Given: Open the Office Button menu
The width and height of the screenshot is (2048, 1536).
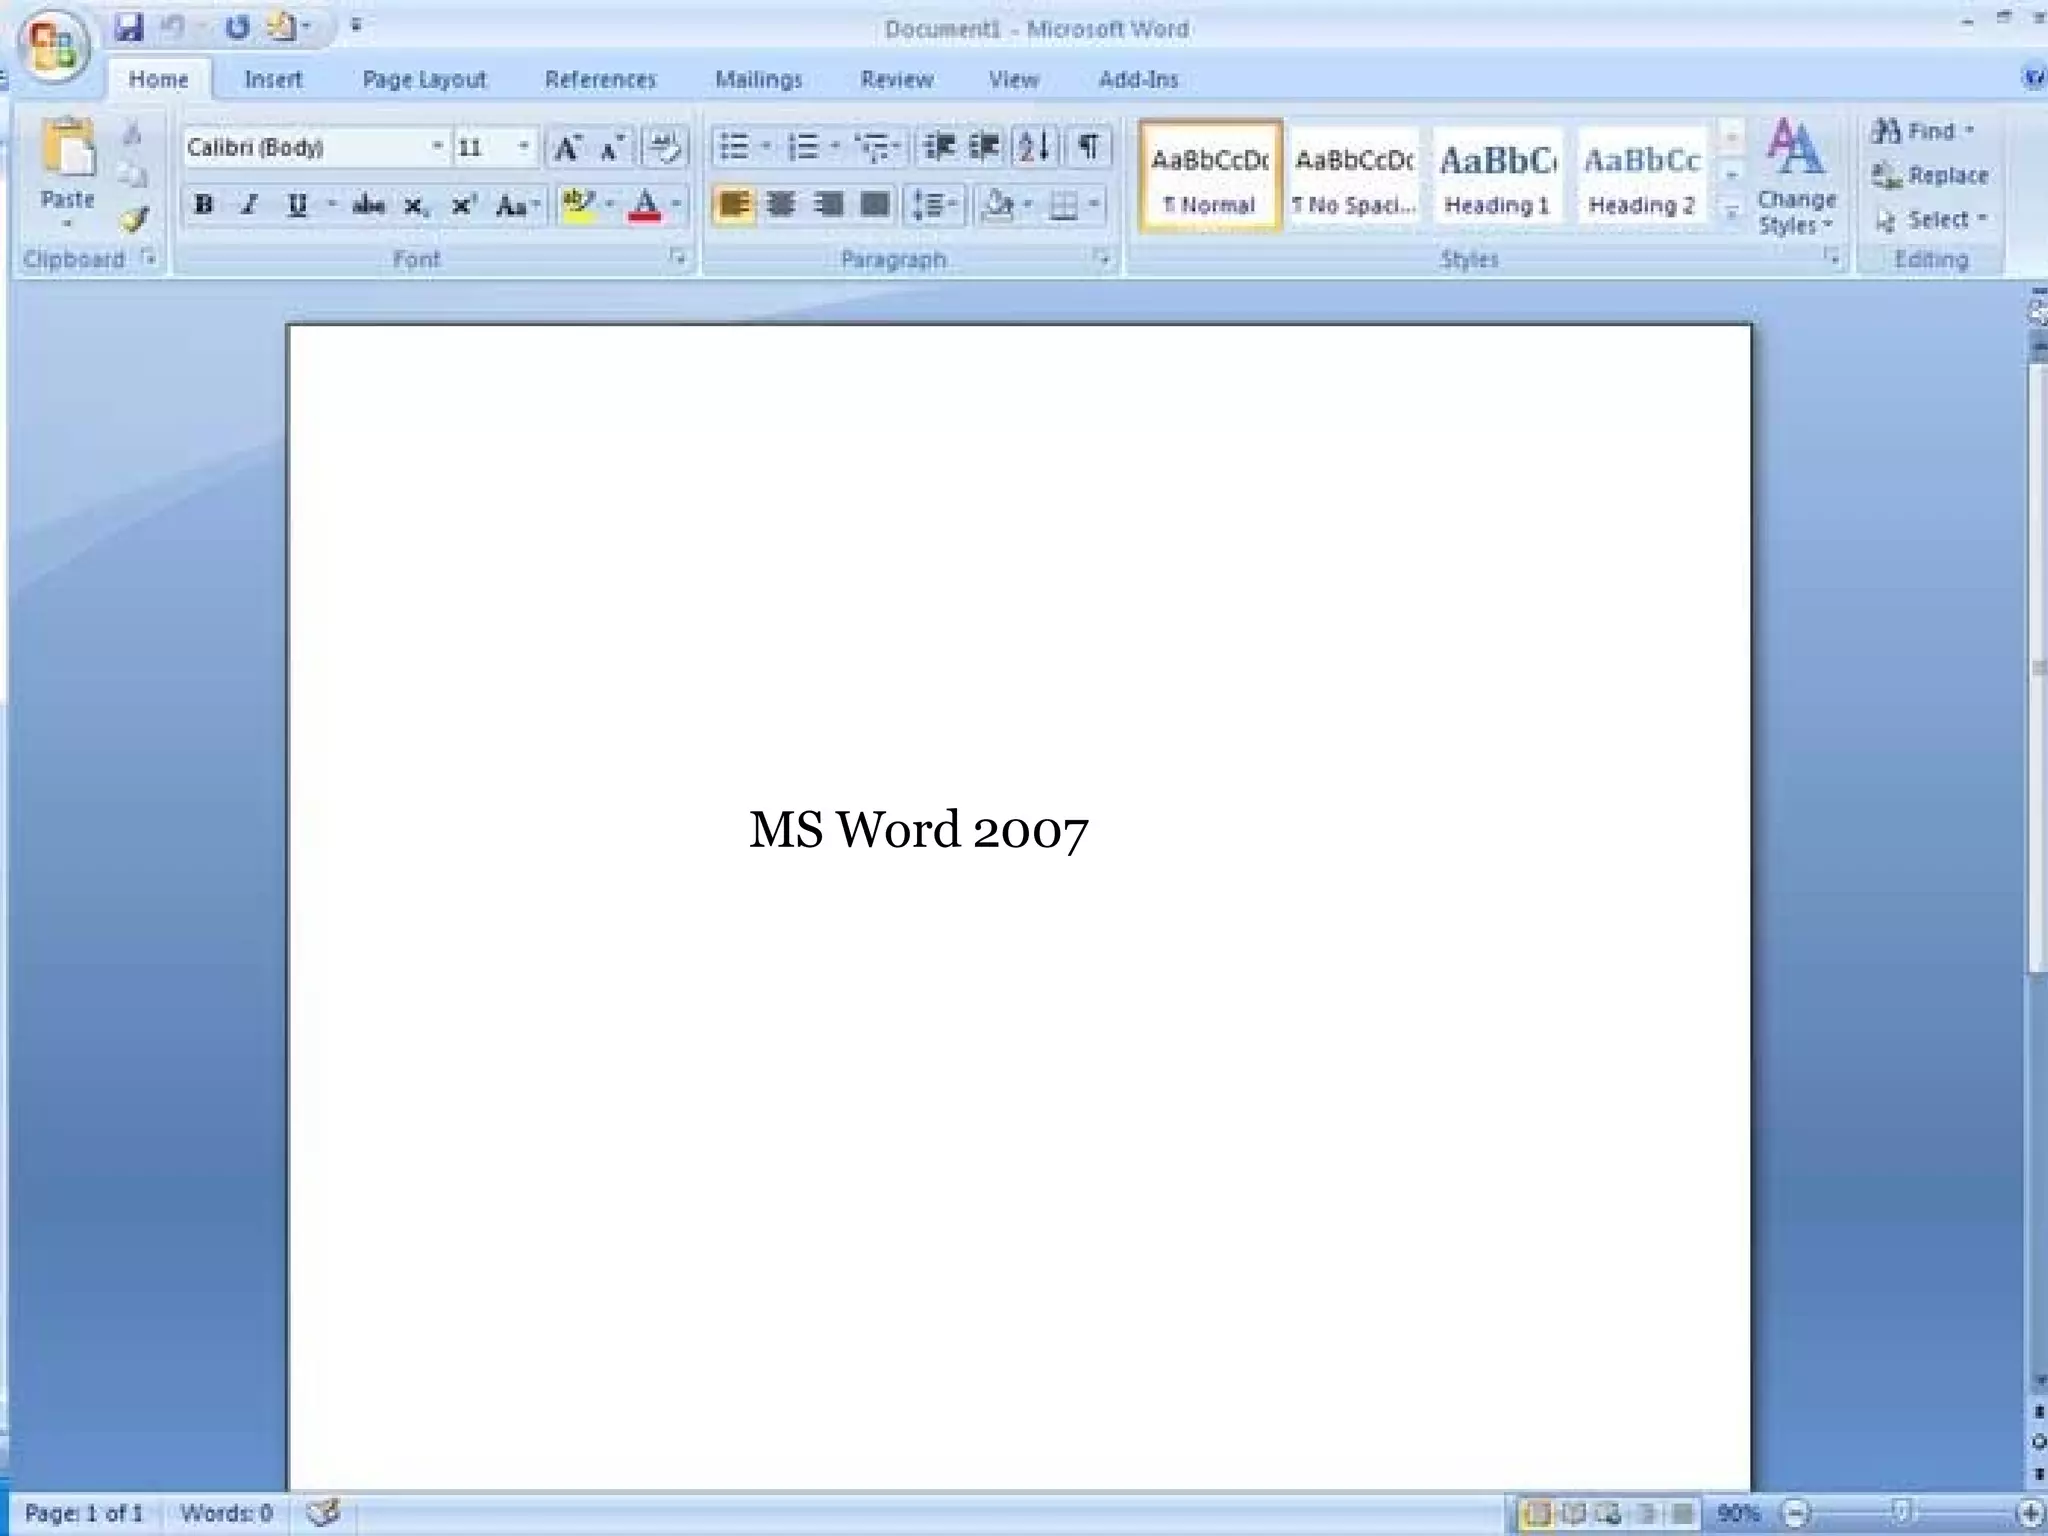Looking at the screenshot, I should [x=54, y=46].
